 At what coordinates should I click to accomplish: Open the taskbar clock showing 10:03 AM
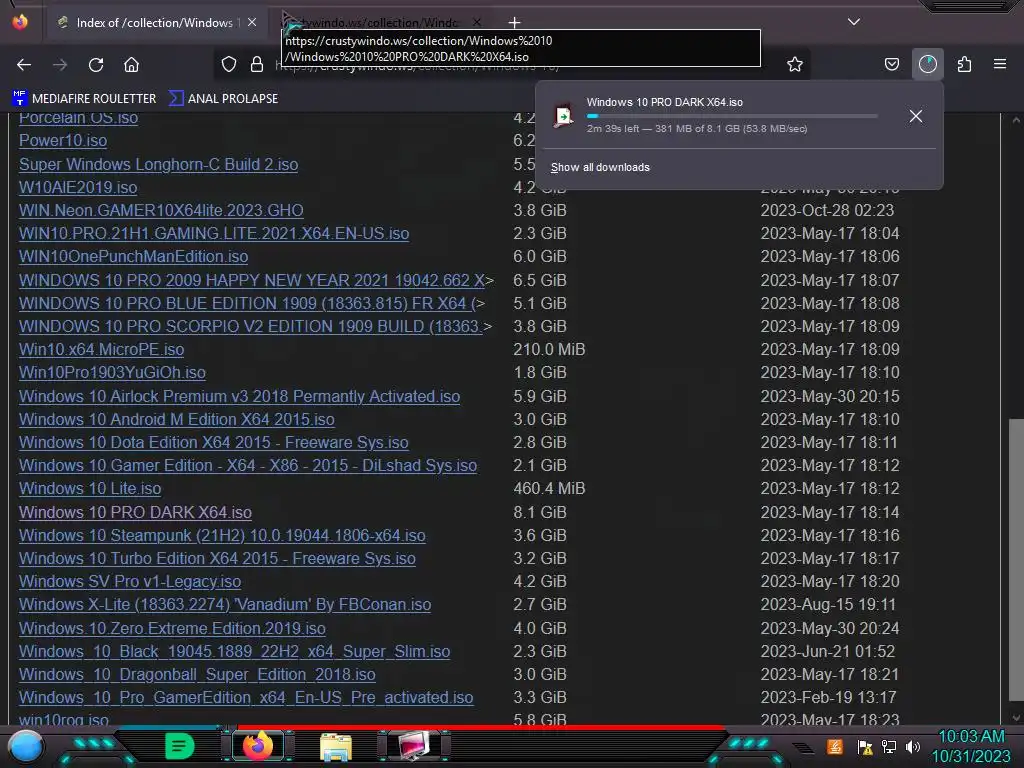point(971,746)
